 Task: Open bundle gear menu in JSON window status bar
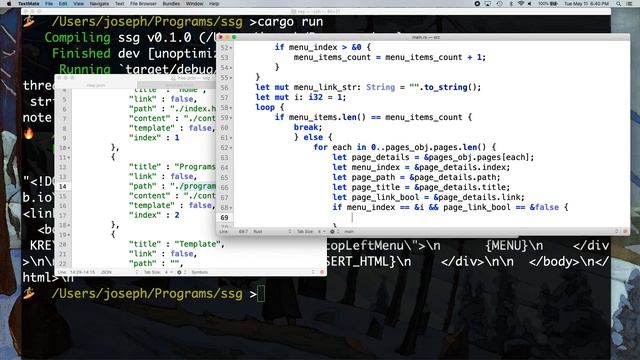click(181, 272)
